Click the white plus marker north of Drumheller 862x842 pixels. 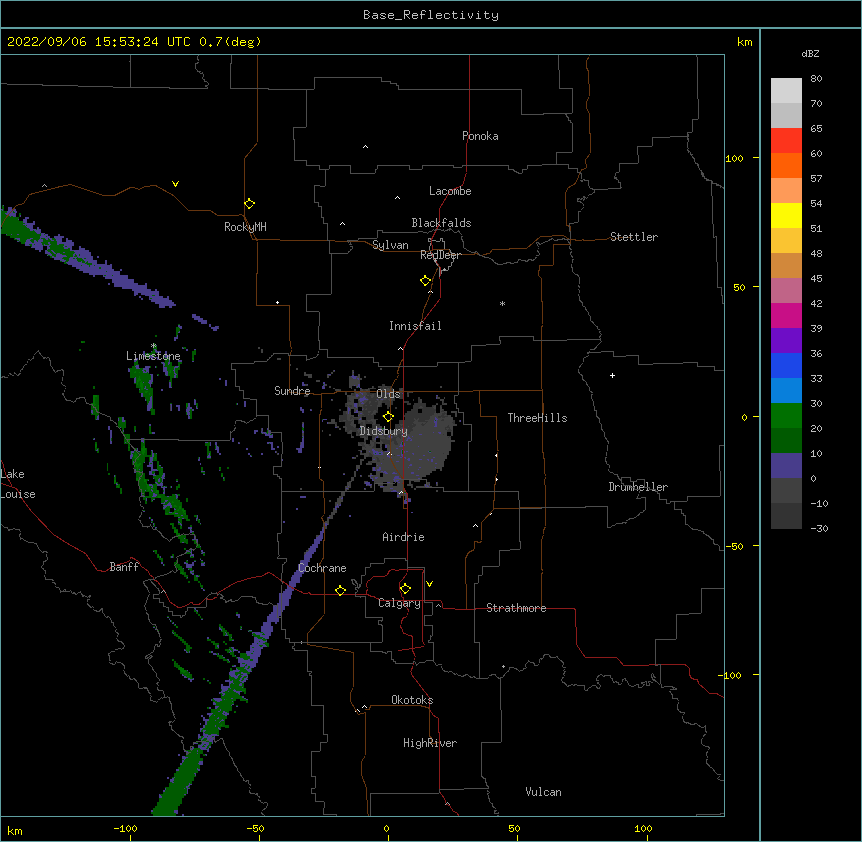(x=612, y=375)
